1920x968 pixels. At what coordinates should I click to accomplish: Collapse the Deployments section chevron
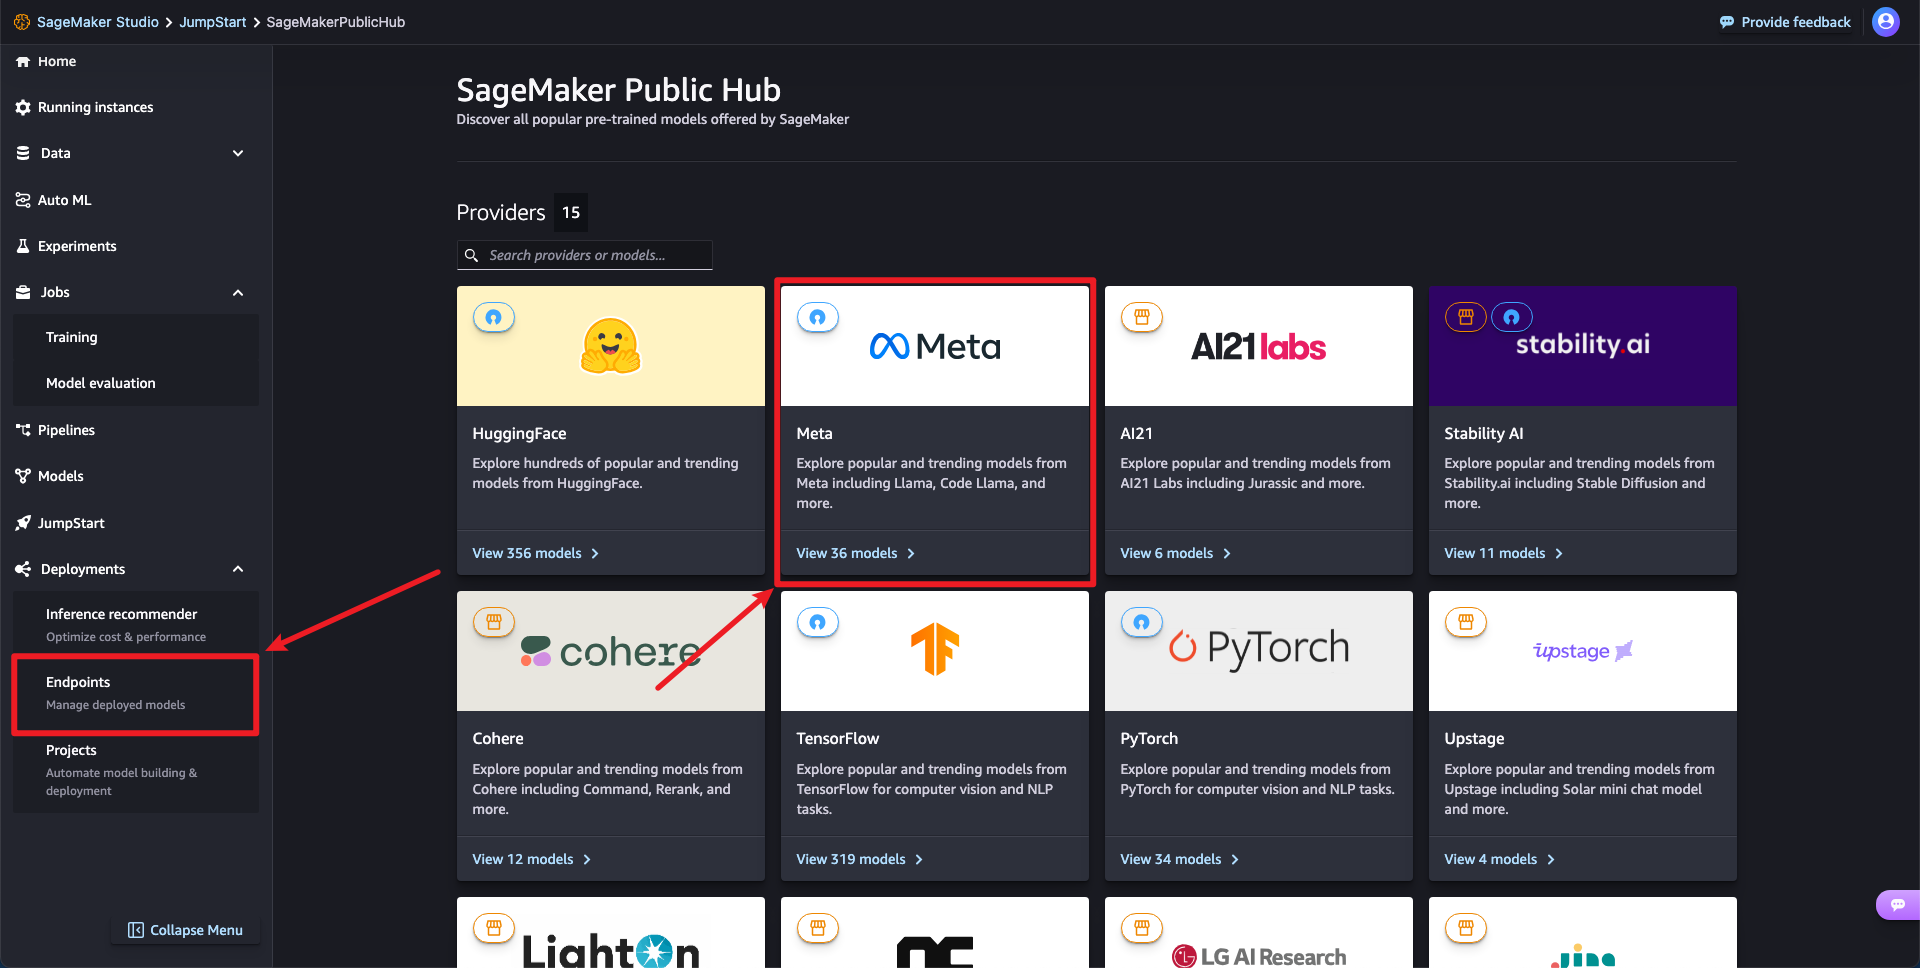click(238, 569)
